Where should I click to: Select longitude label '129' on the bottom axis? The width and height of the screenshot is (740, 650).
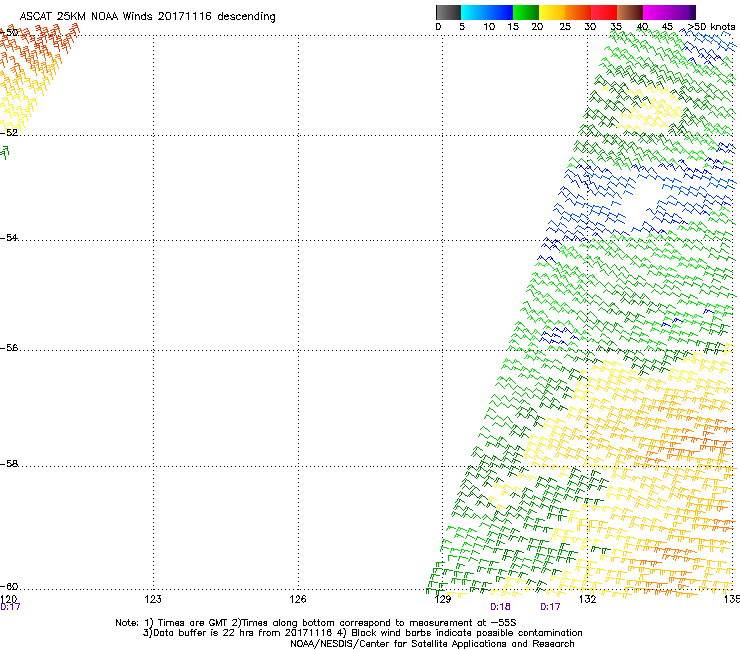[x=443, y=599]
